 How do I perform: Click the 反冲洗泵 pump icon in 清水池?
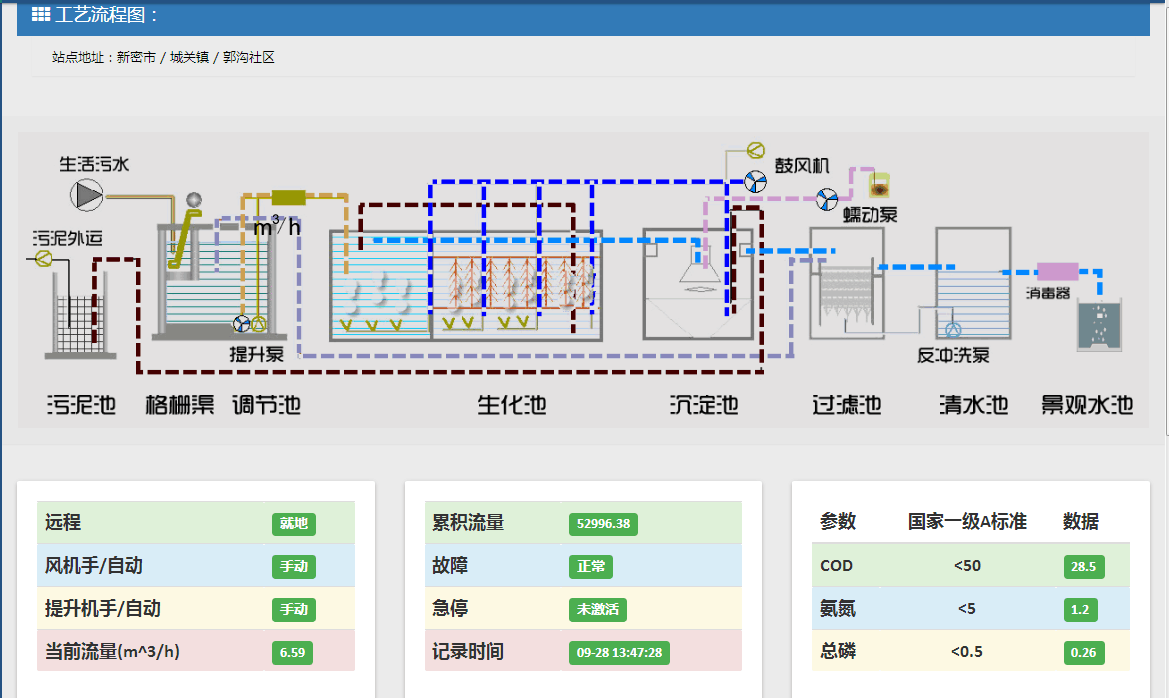[952, 330]
